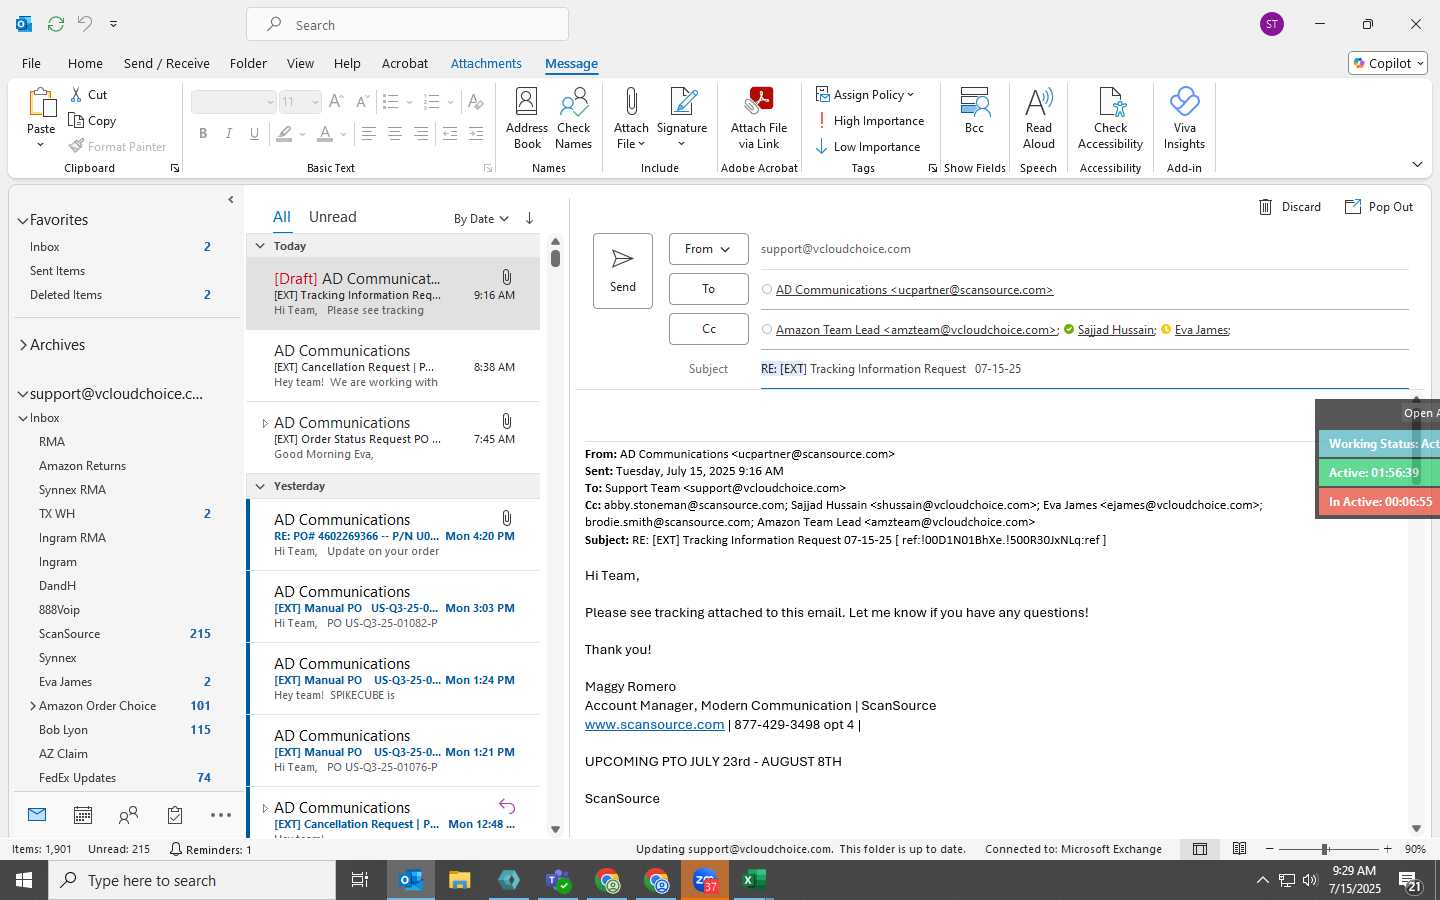Image resolution: width=1440 pixels, height=900 pixels.
Task: Click the Cut scissors icon
Action: point(77,94)
